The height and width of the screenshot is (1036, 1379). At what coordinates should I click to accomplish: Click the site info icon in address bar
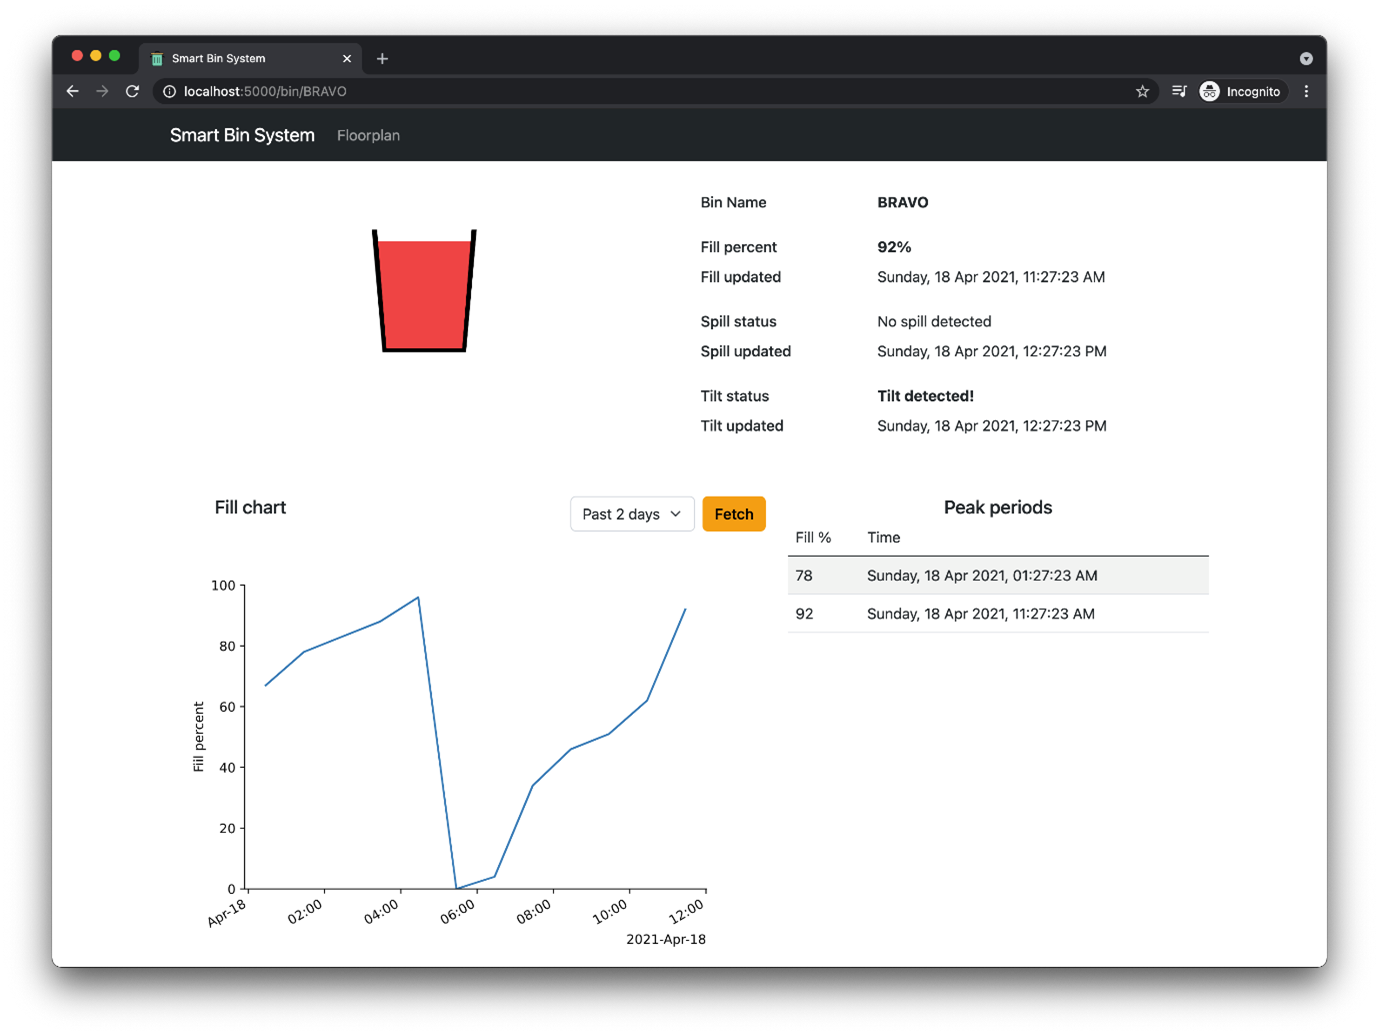(169, 91)
